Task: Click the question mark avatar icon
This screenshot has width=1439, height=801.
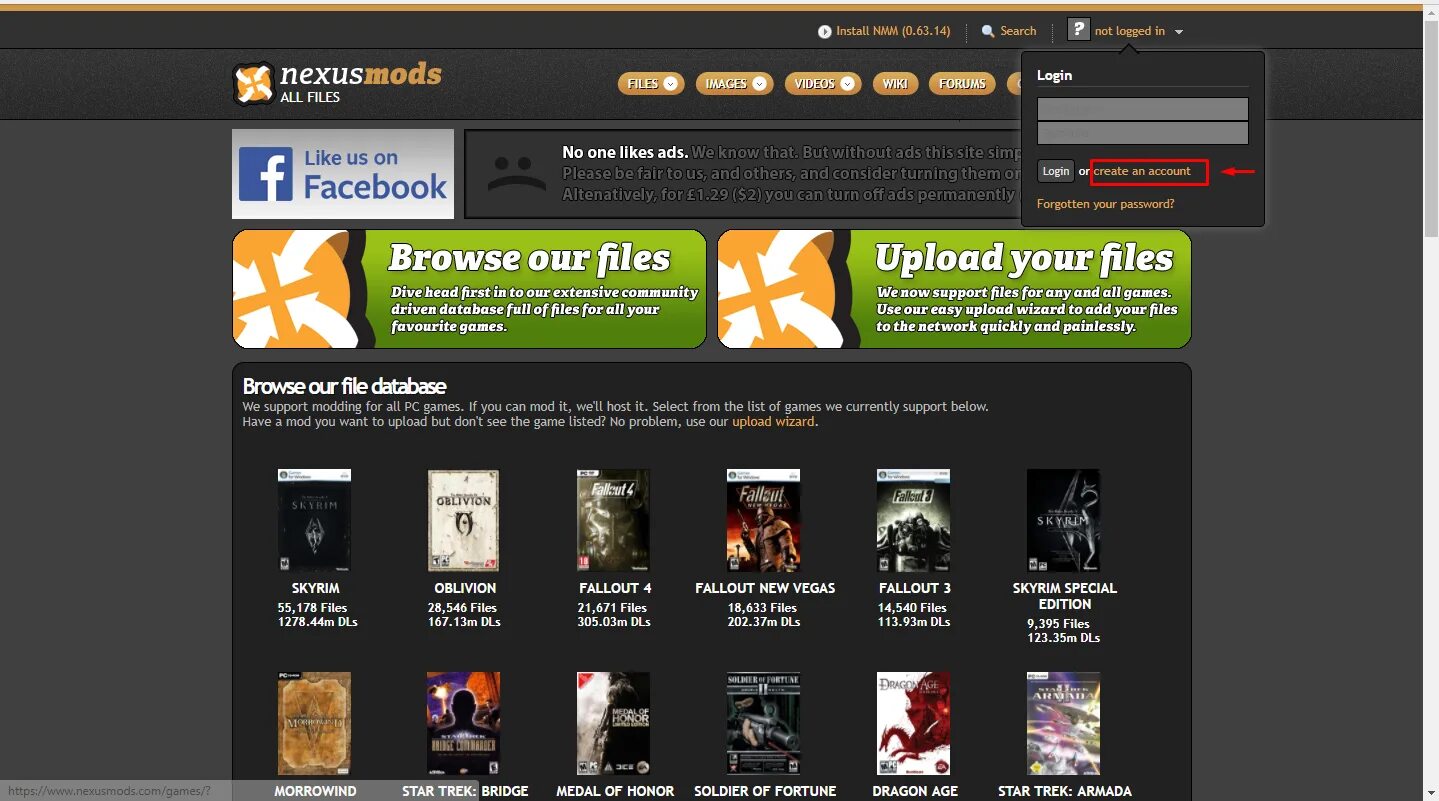Action: (1078, 30)
